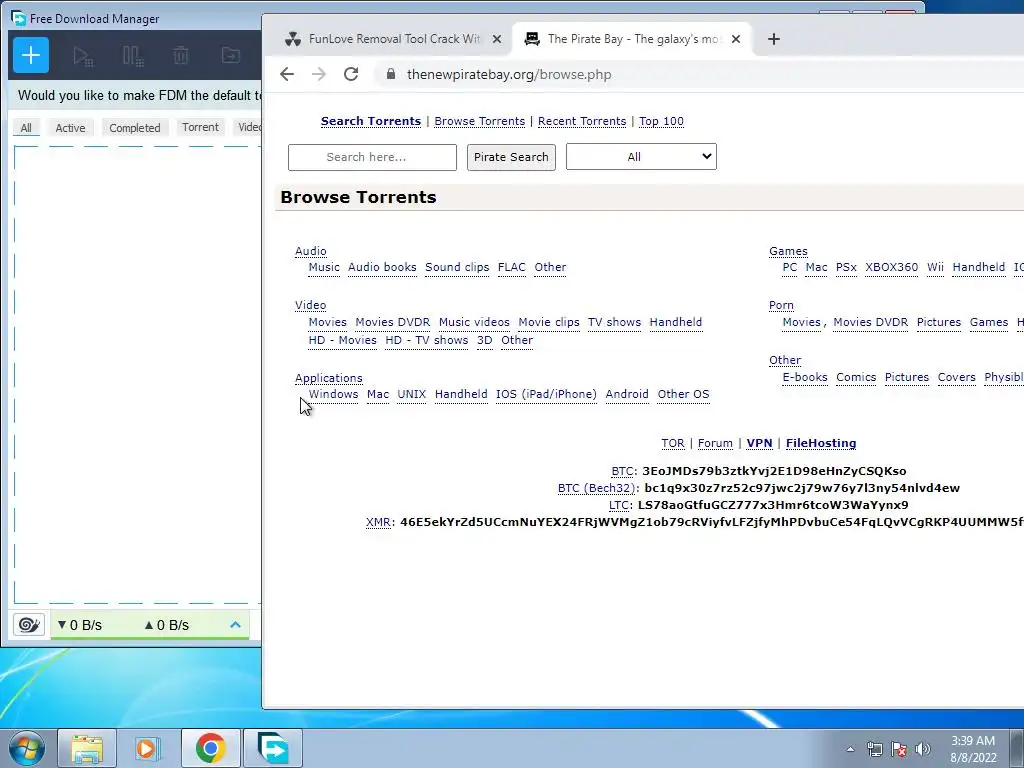Screen dimensions: 1024x768
Task: Open Windows applications link
Action: (x=333, y=394)
